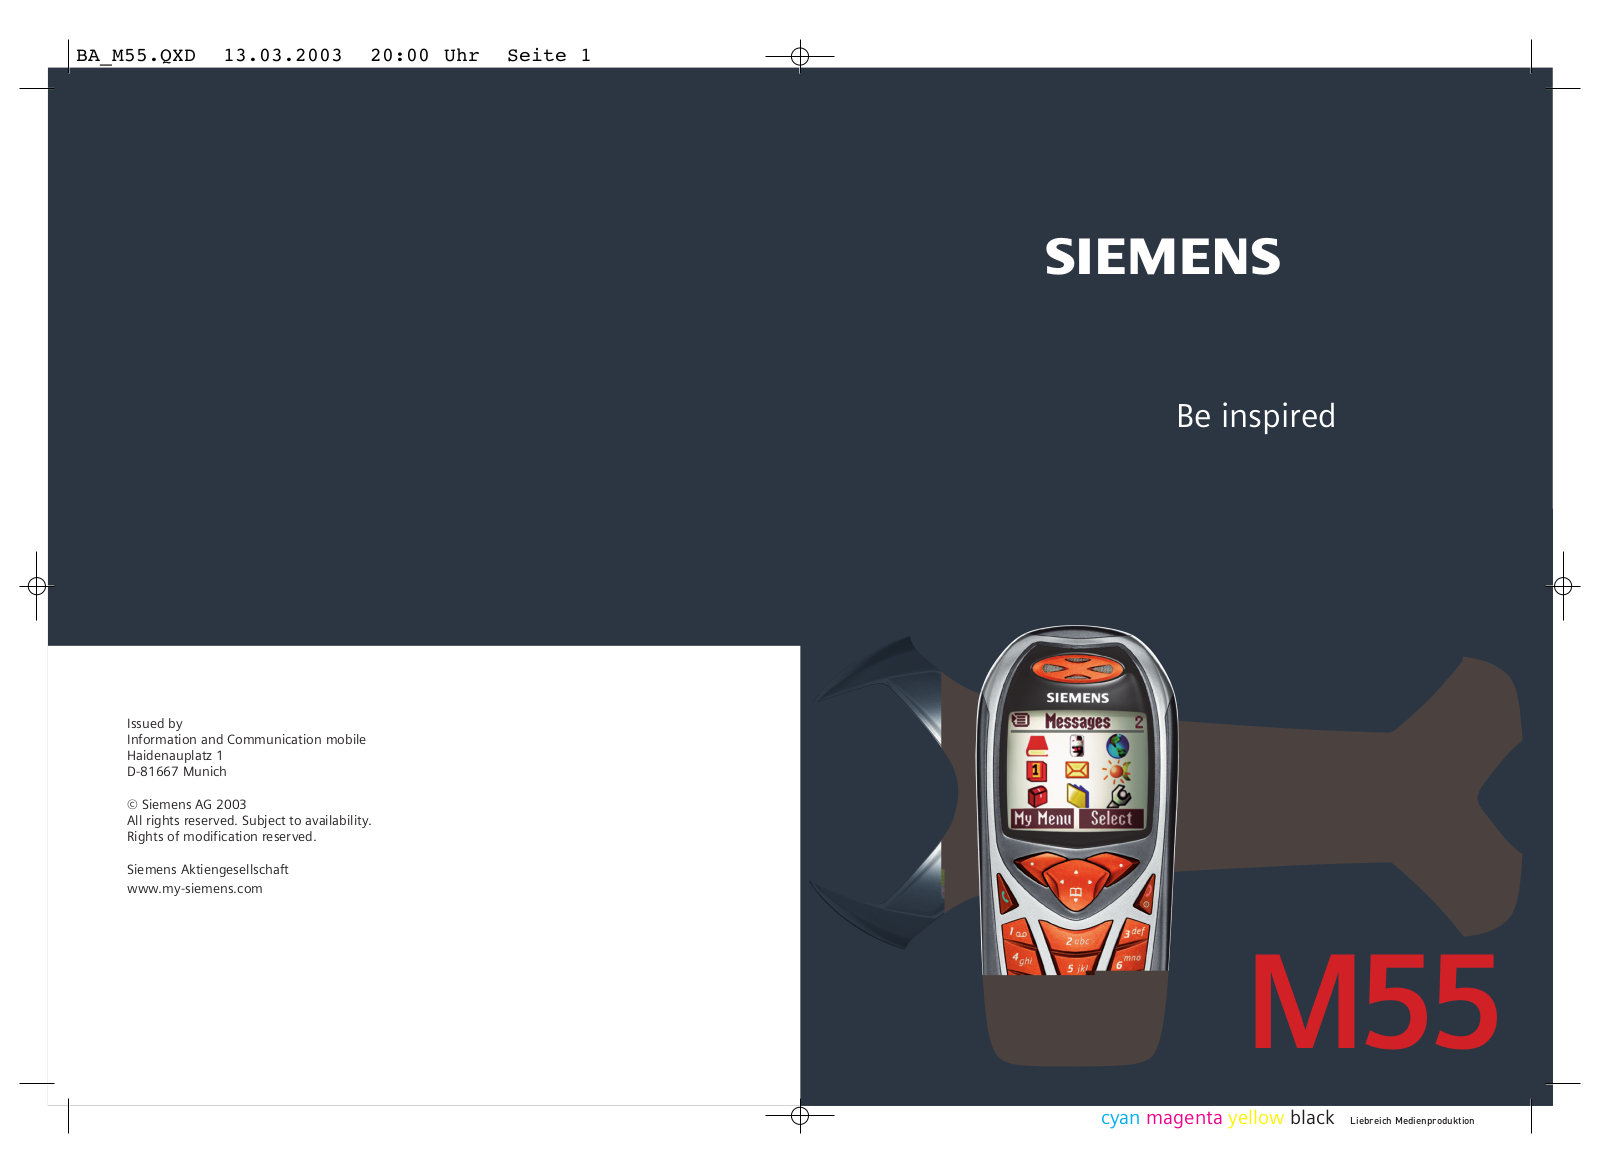Click the 'cyan' color label
The image size is (1600, 1173).
pos(1120,1118)
